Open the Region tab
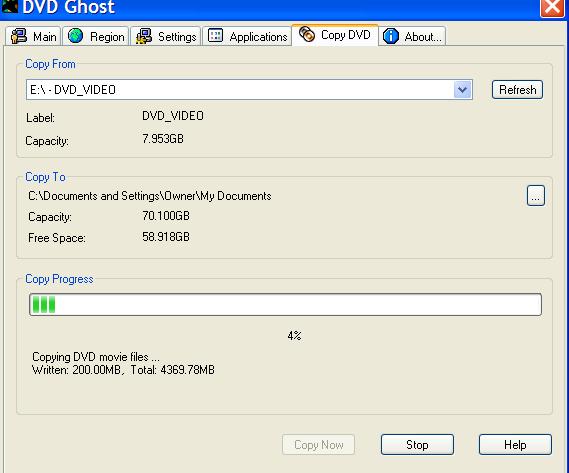This screenshot has width=569, height=473. 95,36
